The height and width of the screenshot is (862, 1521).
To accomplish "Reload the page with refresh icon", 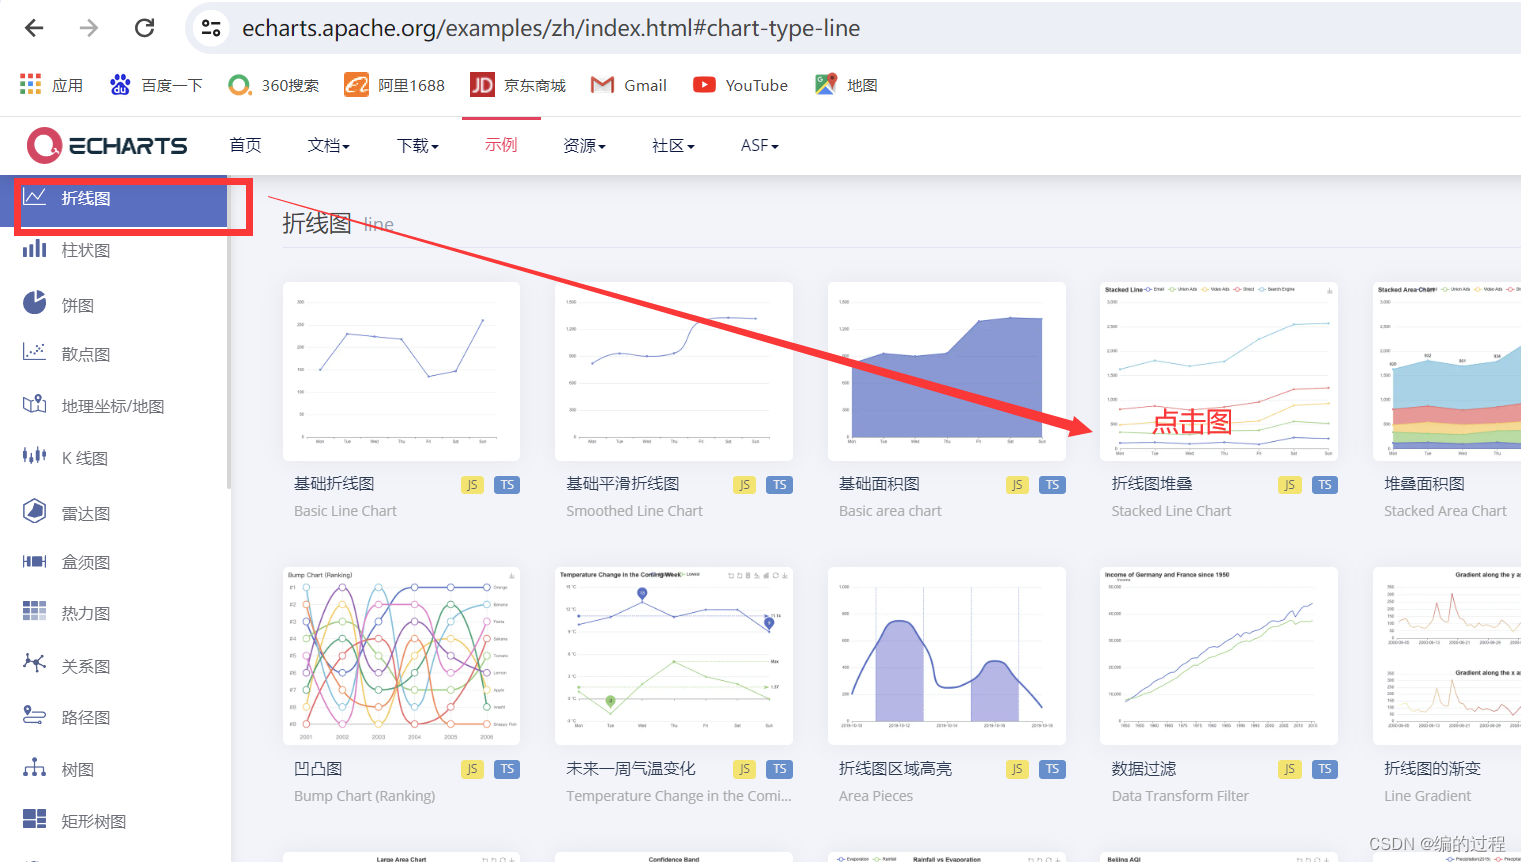I will click(x=145, y=28).
